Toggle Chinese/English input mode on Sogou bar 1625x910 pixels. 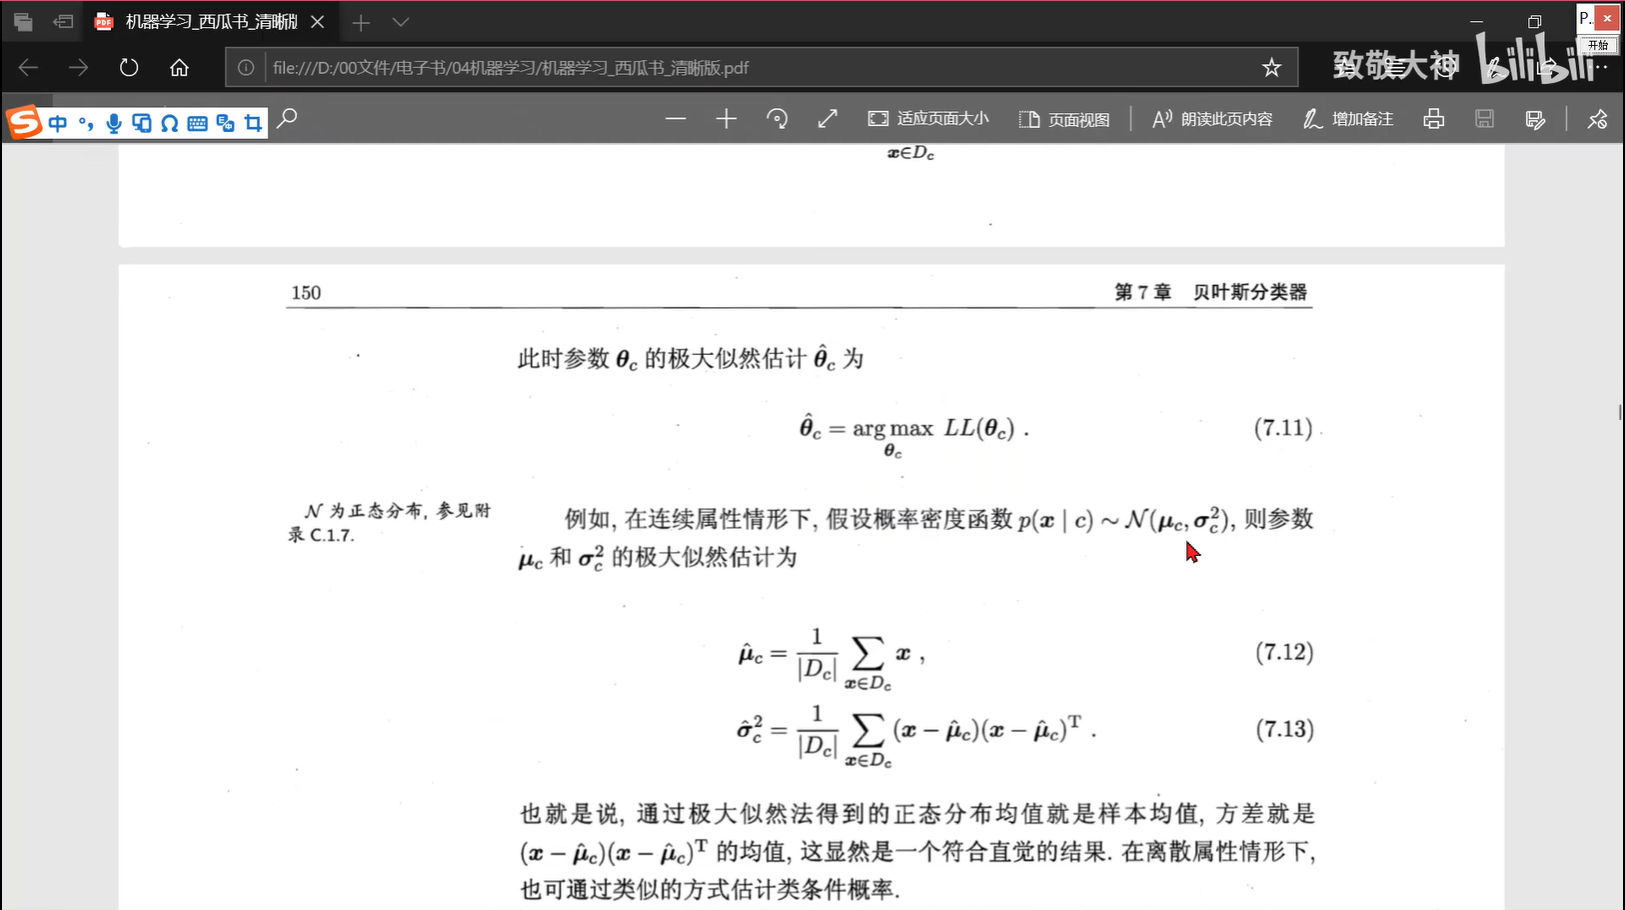tap(57, 122)
